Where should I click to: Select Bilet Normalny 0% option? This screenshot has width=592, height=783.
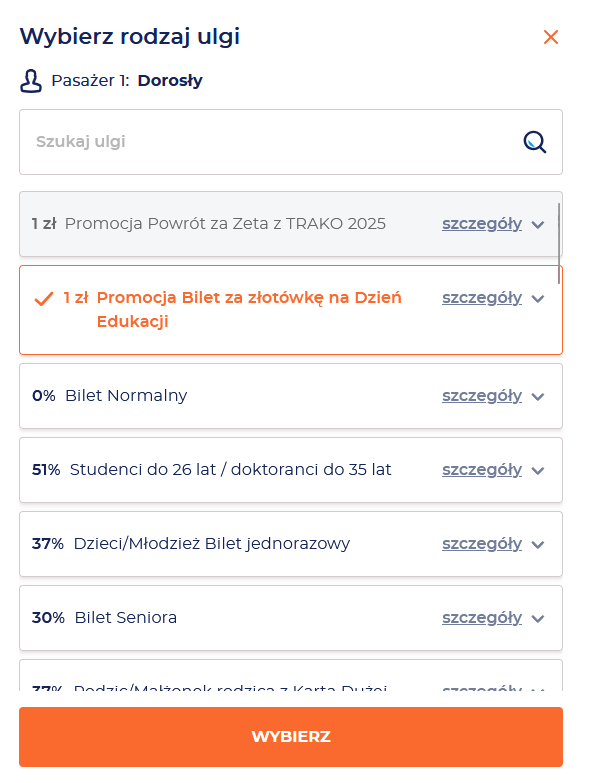pyautogui.click(x=291, y=396)
